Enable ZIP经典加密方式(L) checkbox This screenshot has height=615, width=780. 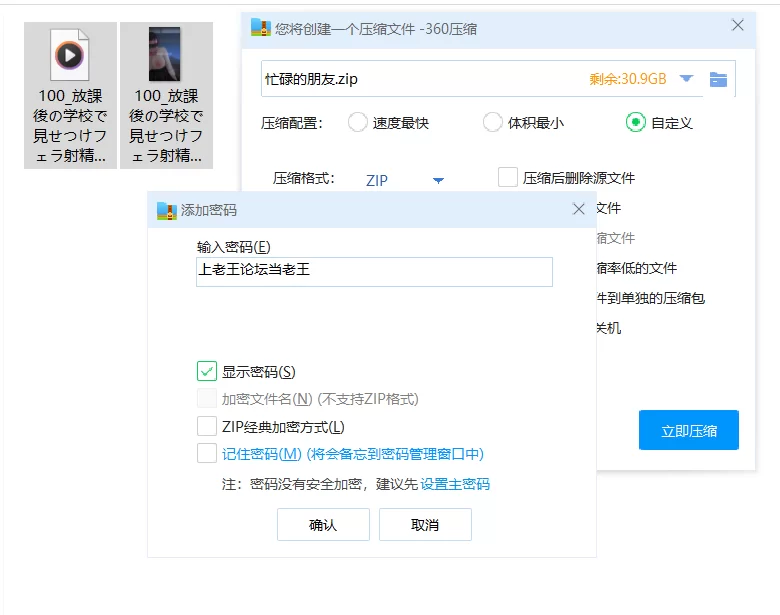click(206, 426)
